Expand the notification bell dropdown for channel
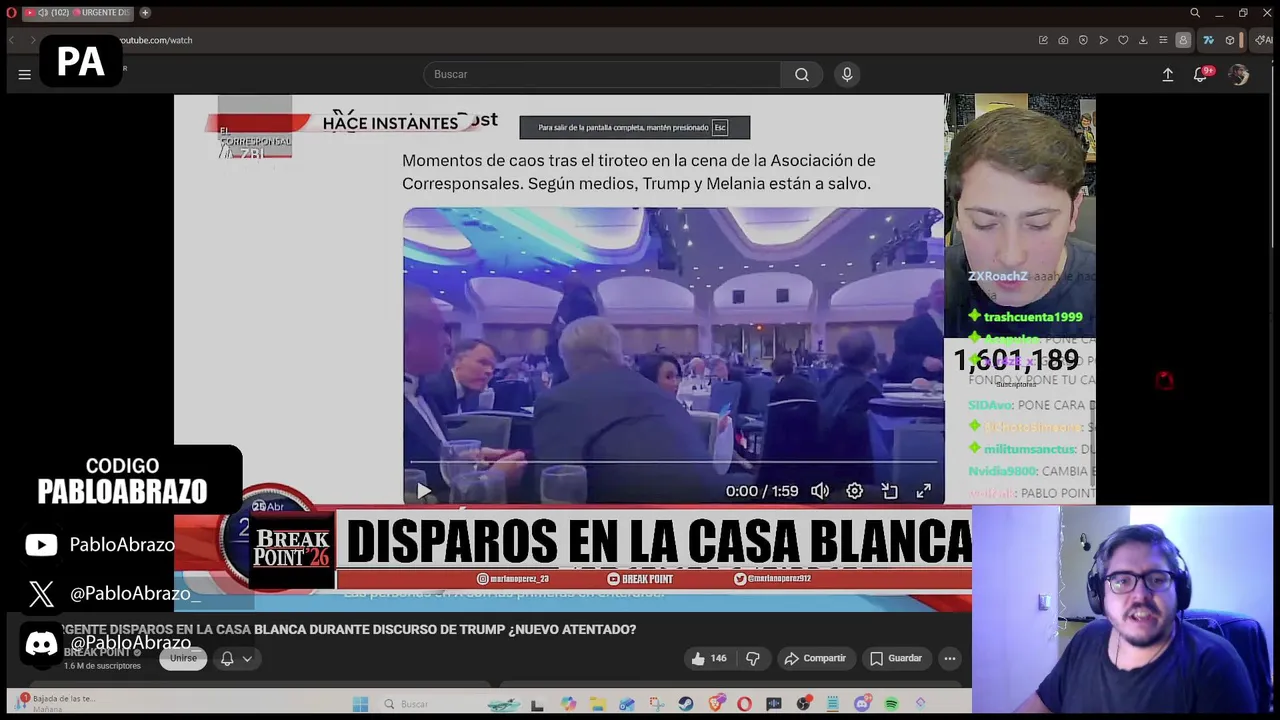 click(236, 658)
